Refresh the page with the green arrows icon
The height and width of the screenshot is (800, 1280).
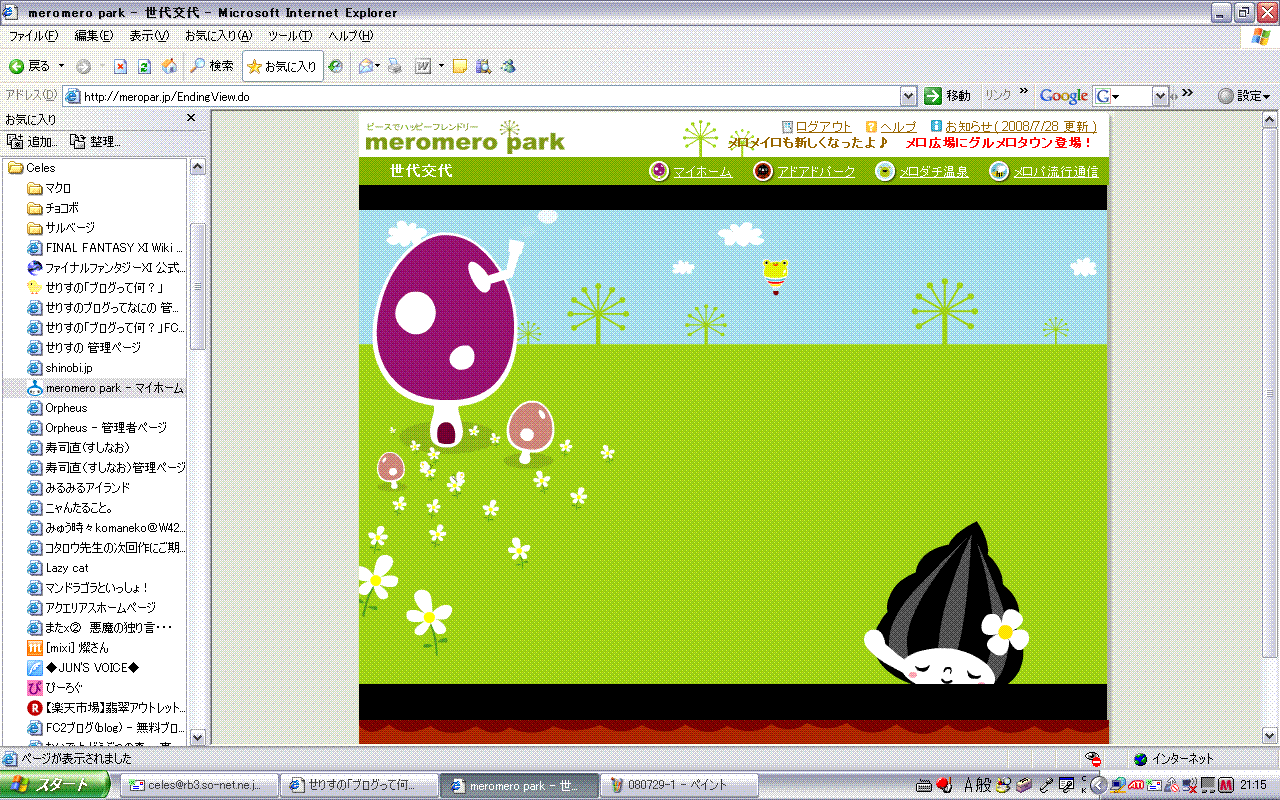pyautogui.click(x=144, y=66)
